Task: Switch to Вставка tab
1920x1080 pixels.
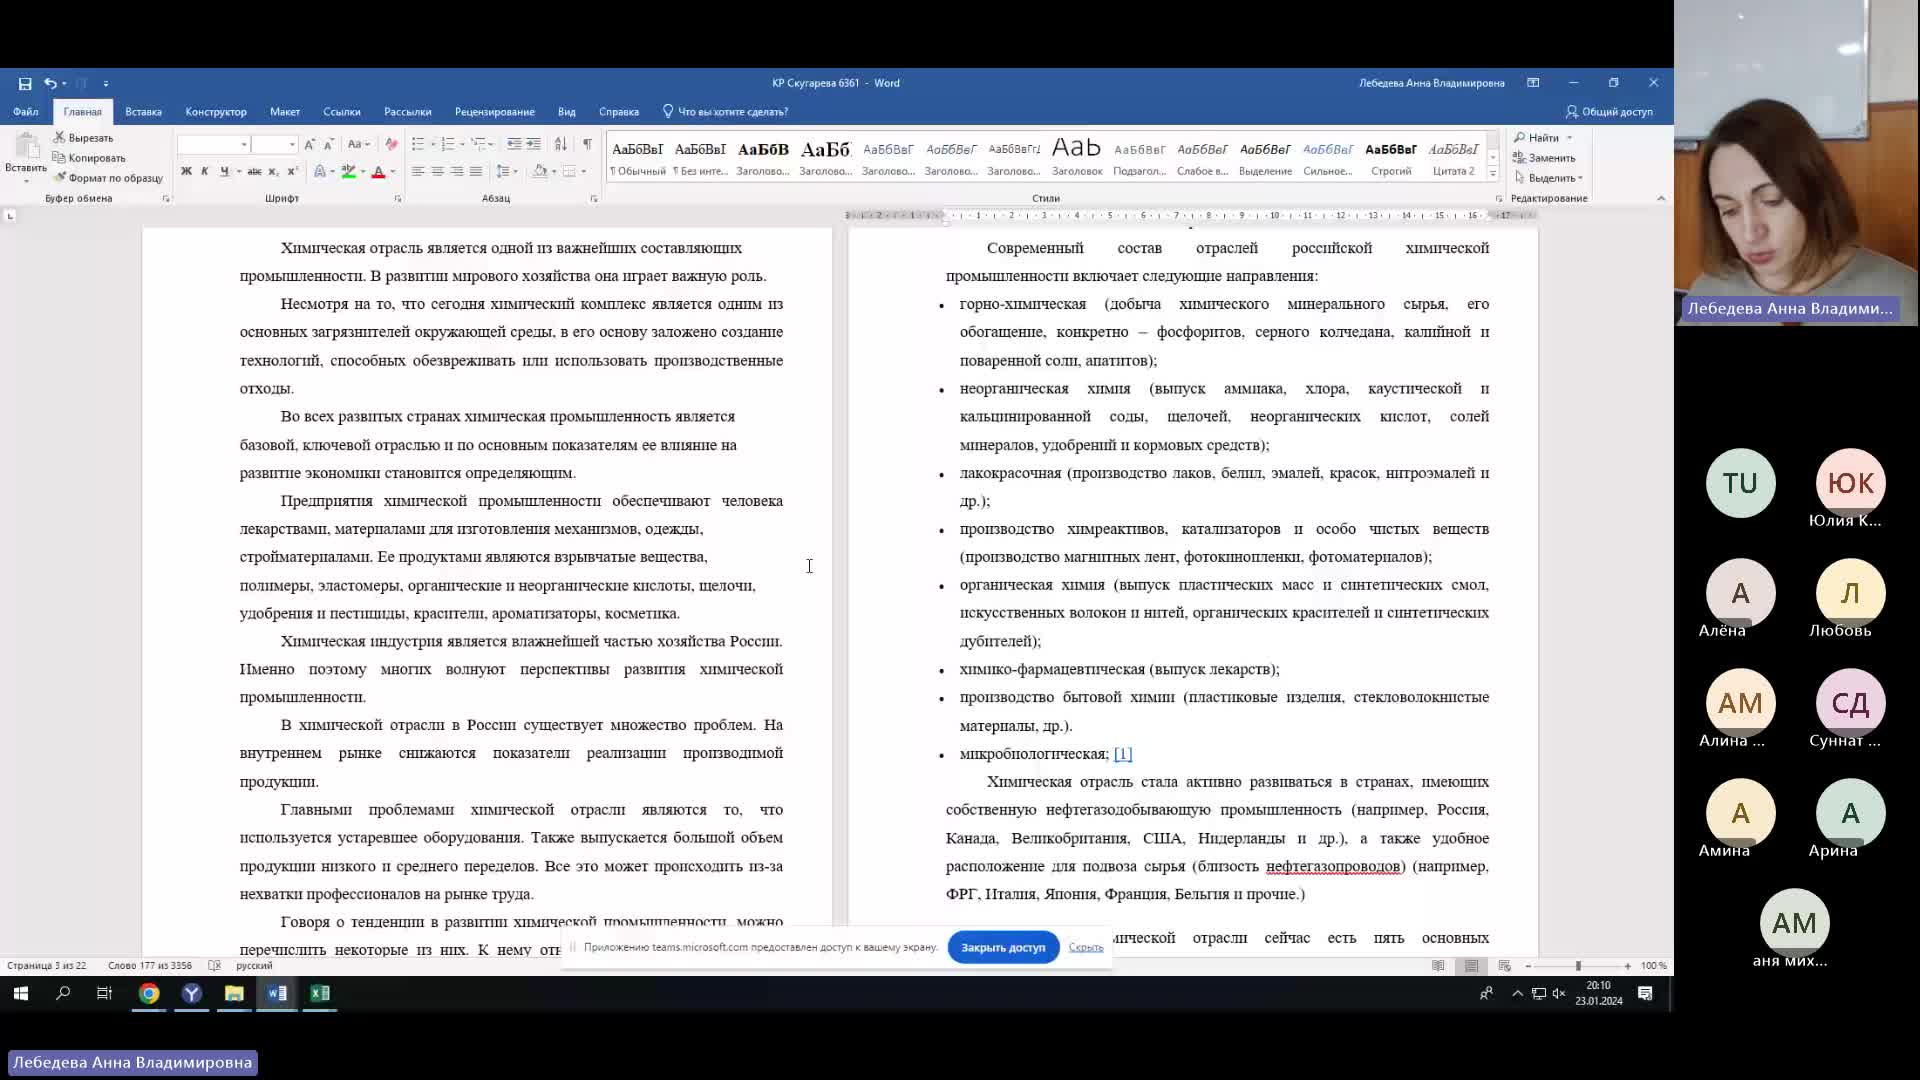Action: point(143,112)
